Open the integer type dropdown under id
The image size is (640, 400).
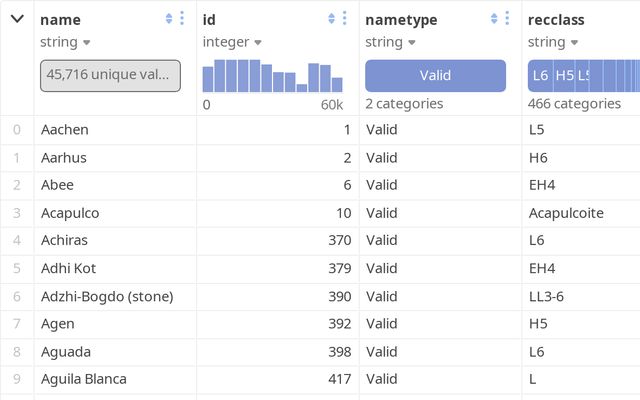point(232,42)
